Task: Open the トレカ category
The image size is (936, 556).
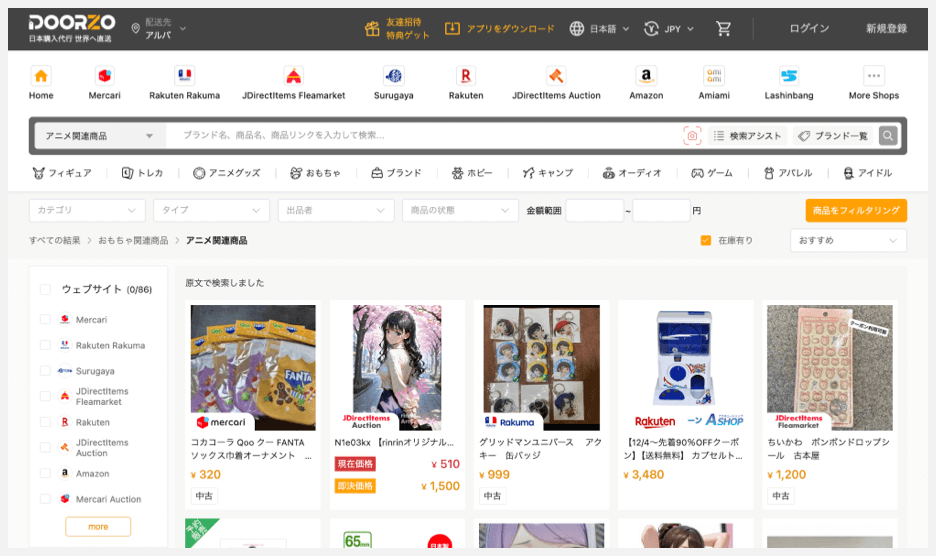Action: (142, 173)
